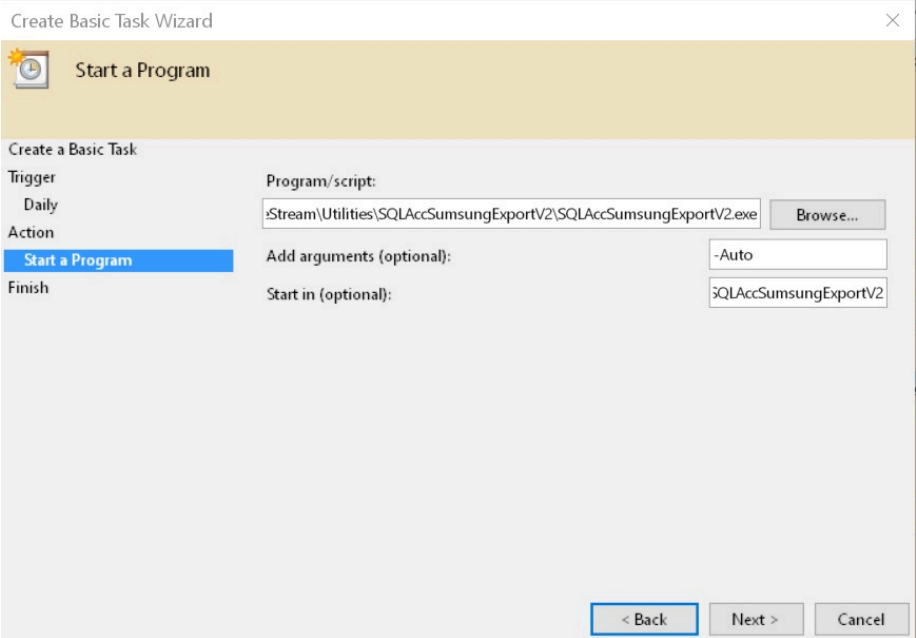Focus the Add arguments field containing -Auto
Screen dimensions: 916x638
[797, 255]
